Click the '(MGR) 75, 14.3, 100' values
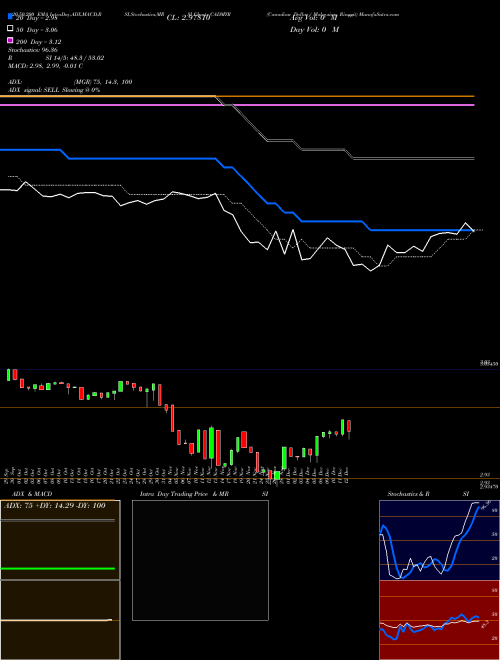The height and width of the screenshot is (660, 500). [x=103, y=82]
